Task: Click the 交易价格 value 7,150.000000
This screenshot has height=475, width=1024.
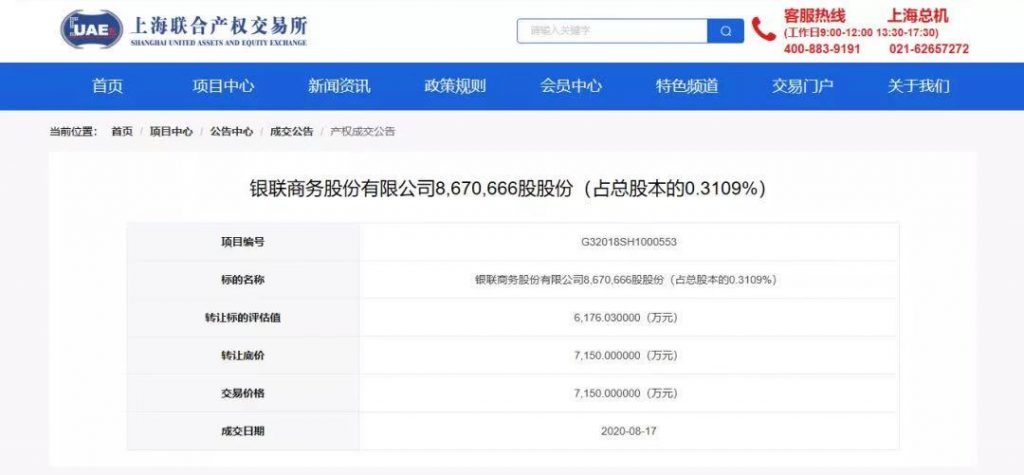Action: coord(628,394)
